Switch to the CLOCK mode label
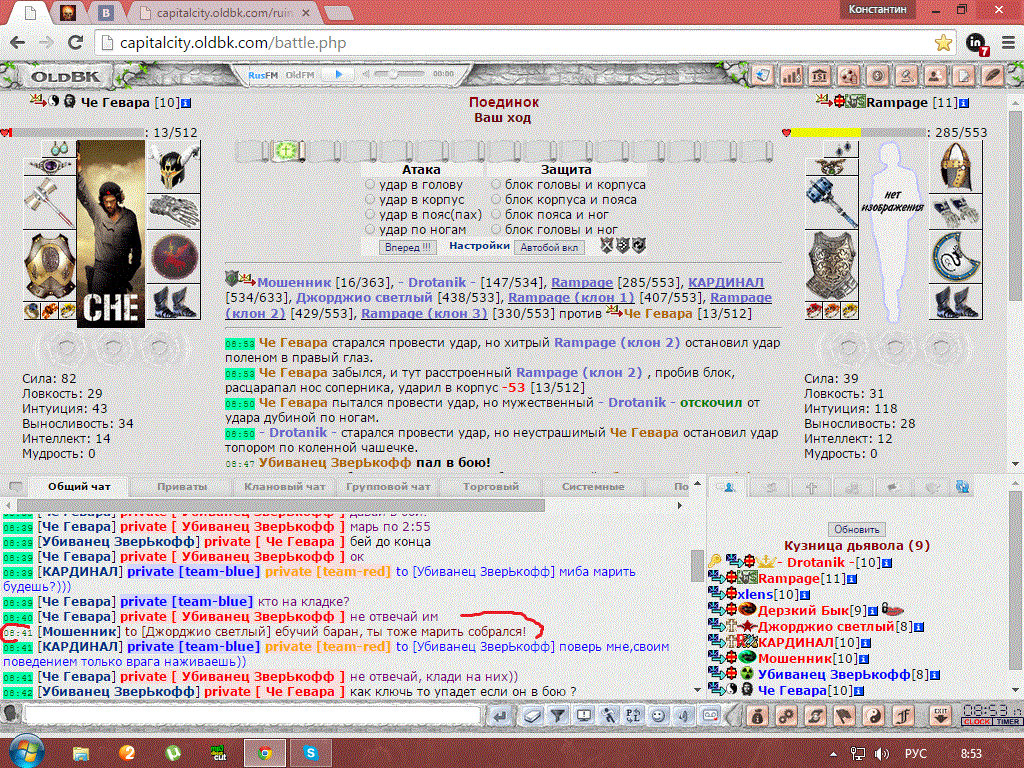1024x768 pixels. (977, 722)
